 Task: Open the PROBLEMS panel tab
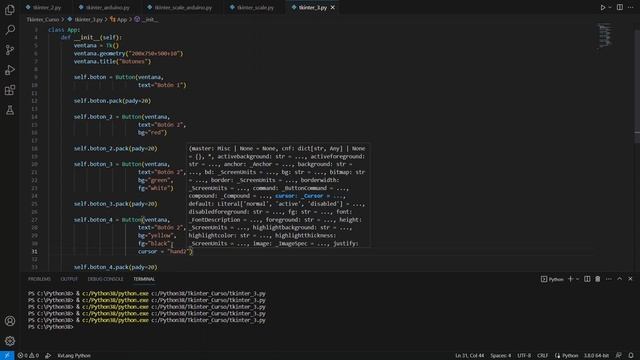[40, 279]
